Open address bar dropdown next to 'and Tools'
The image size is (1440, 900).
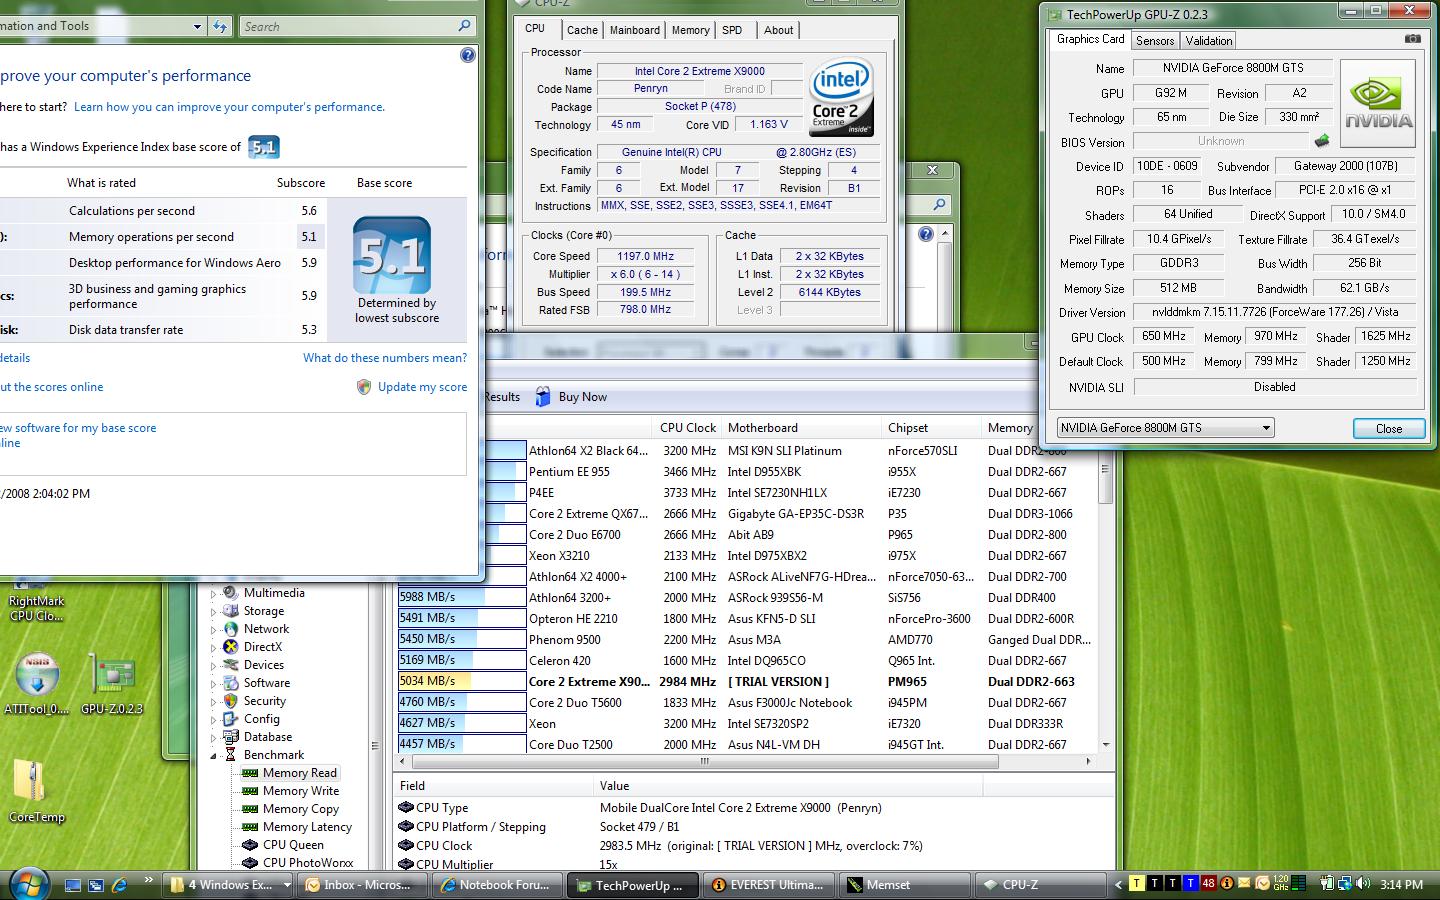tap(197, 27)
